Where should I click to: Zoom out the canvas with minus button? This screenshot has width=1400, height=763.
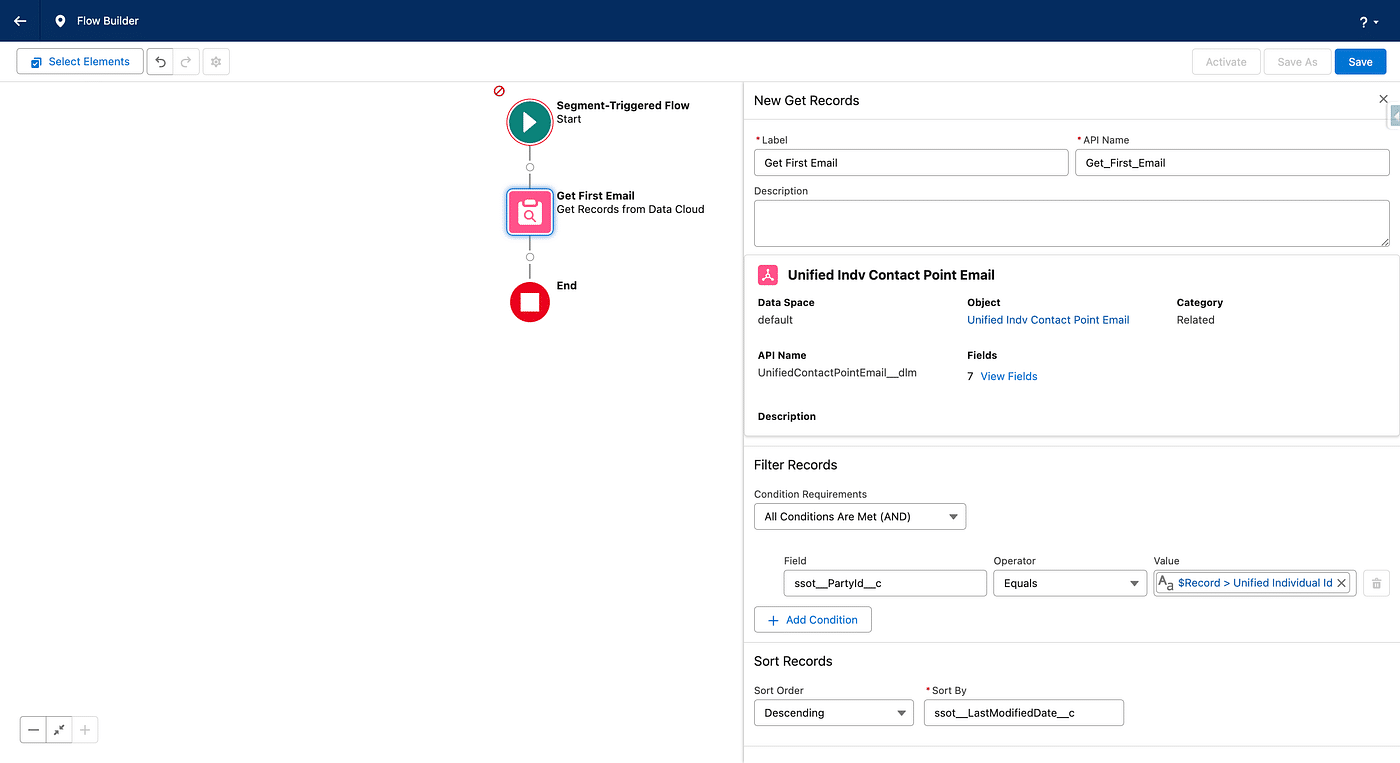coord(34,730)
